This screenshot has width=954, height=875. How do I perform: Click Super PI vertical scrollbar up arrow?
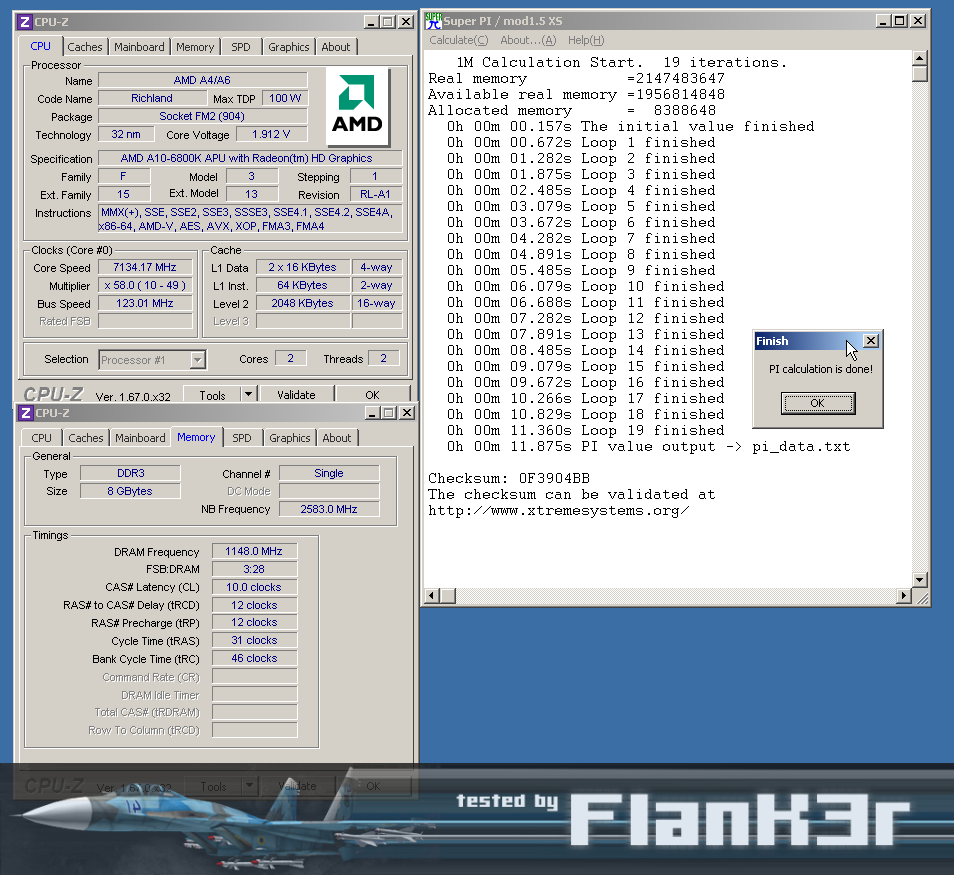coord(920,58)
